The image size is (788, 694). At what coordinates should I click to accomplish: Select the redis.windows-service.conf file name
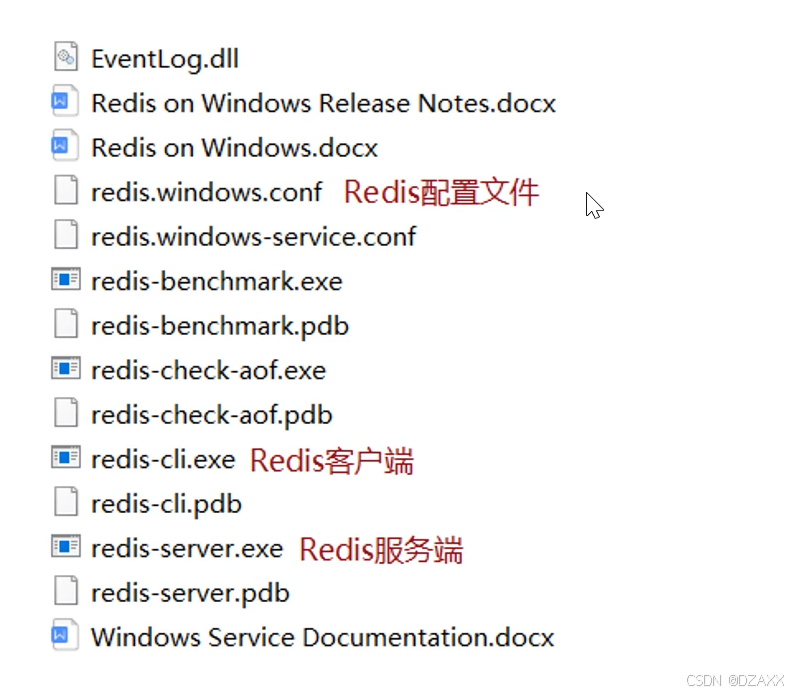click(x=254, y=237)
